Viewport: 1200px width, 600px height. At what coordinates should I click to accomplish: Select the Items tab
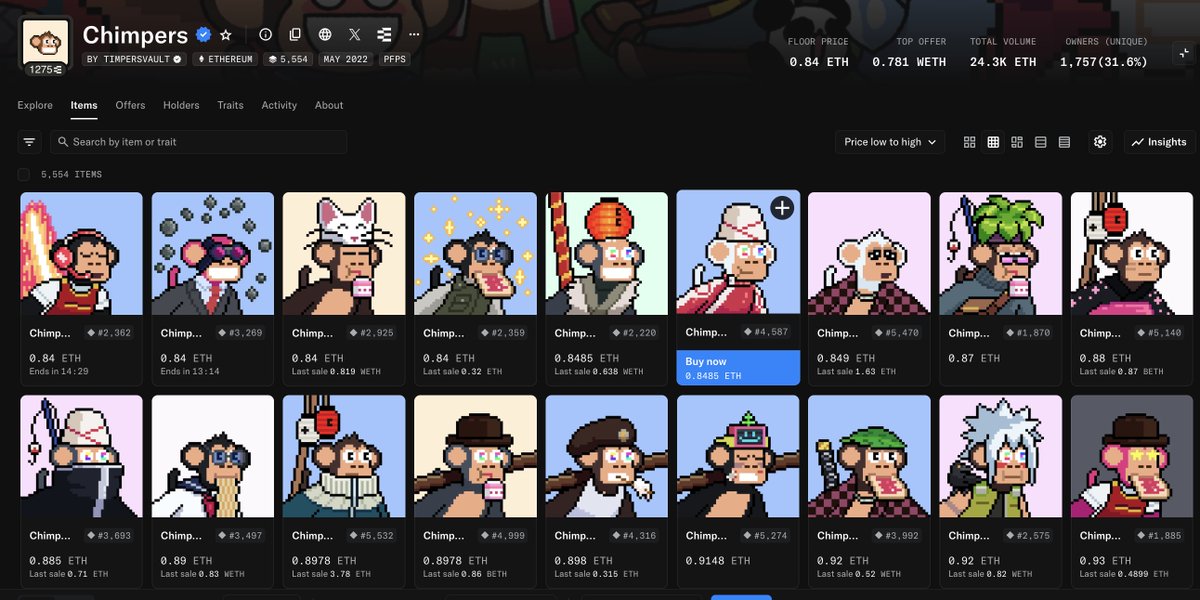pos(84,105)
